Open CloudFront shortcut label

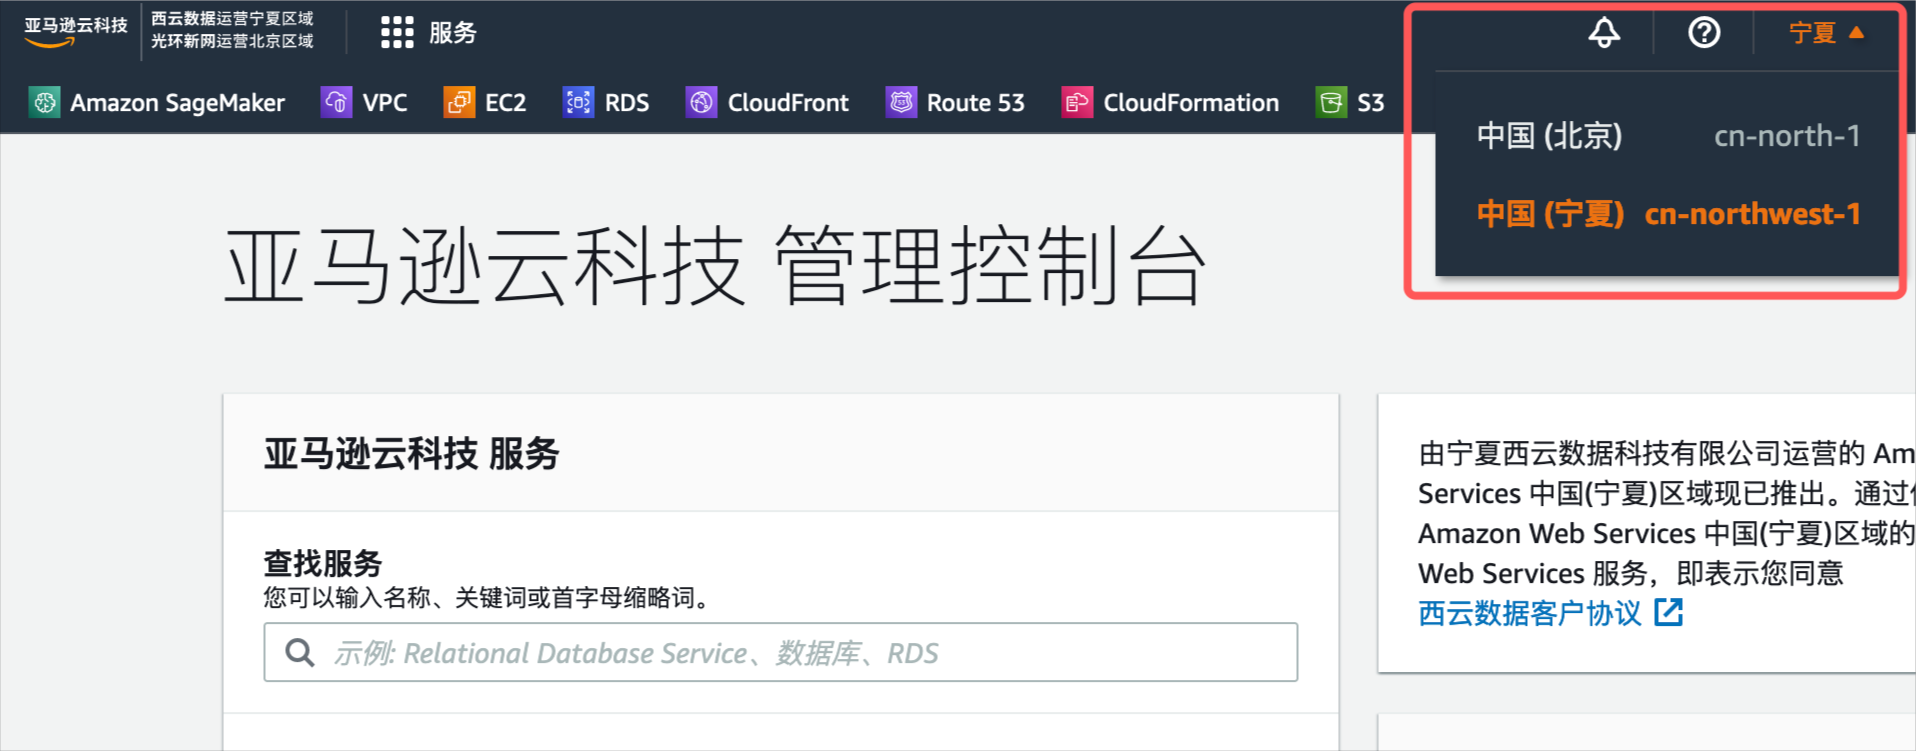[788, 102]
